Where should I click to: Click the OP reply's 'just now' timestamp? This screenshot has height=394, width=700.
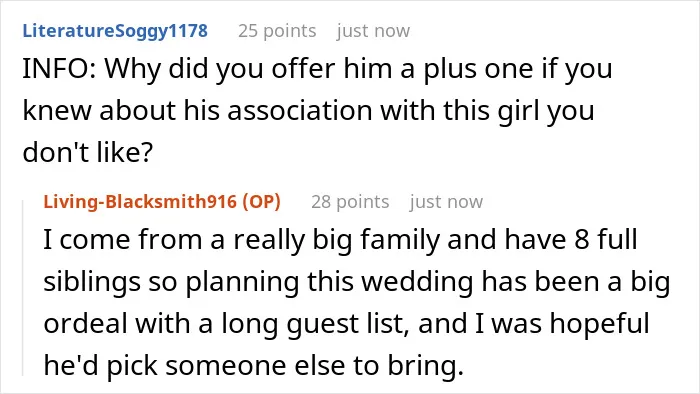point(446,202)
